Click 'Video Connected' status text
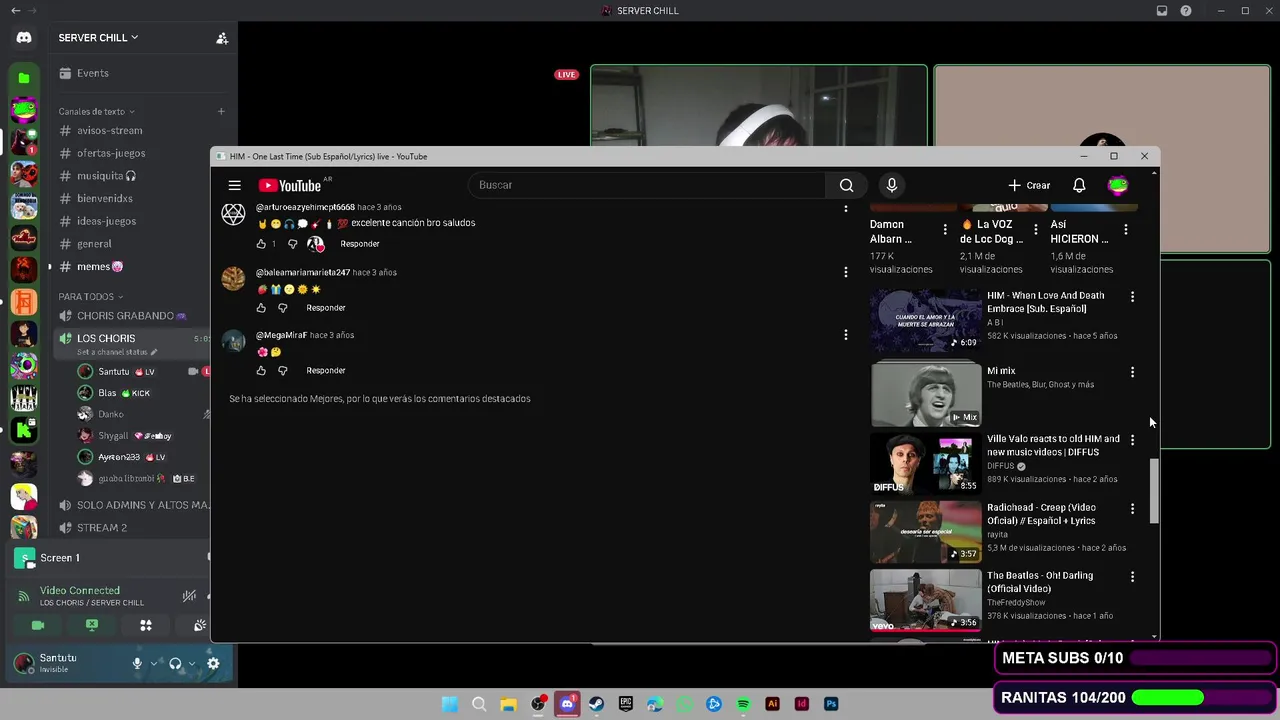 point(80,591)
